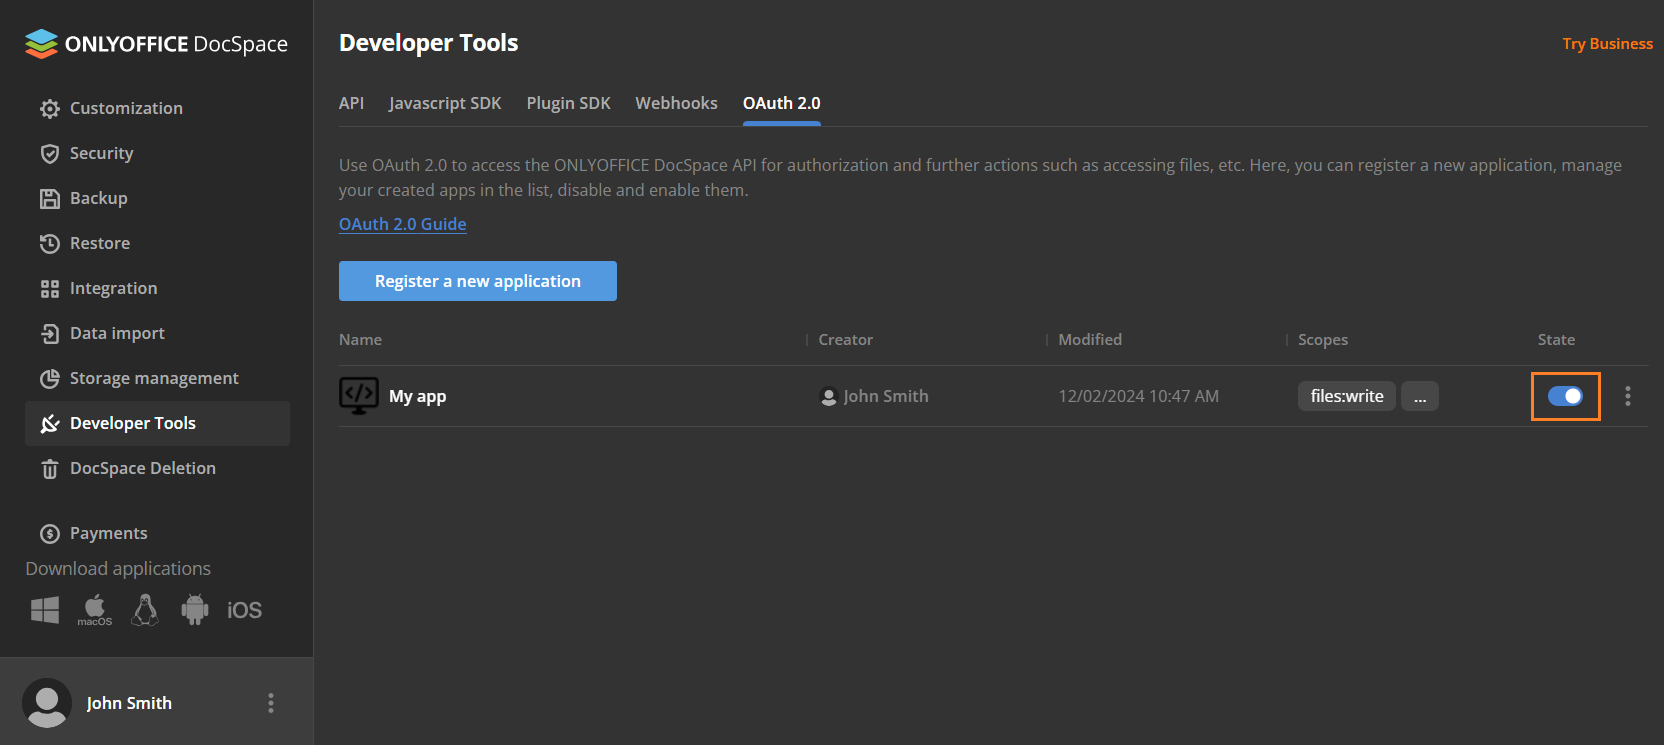Download the Android application
The image size is (1664, 745).
195,610
